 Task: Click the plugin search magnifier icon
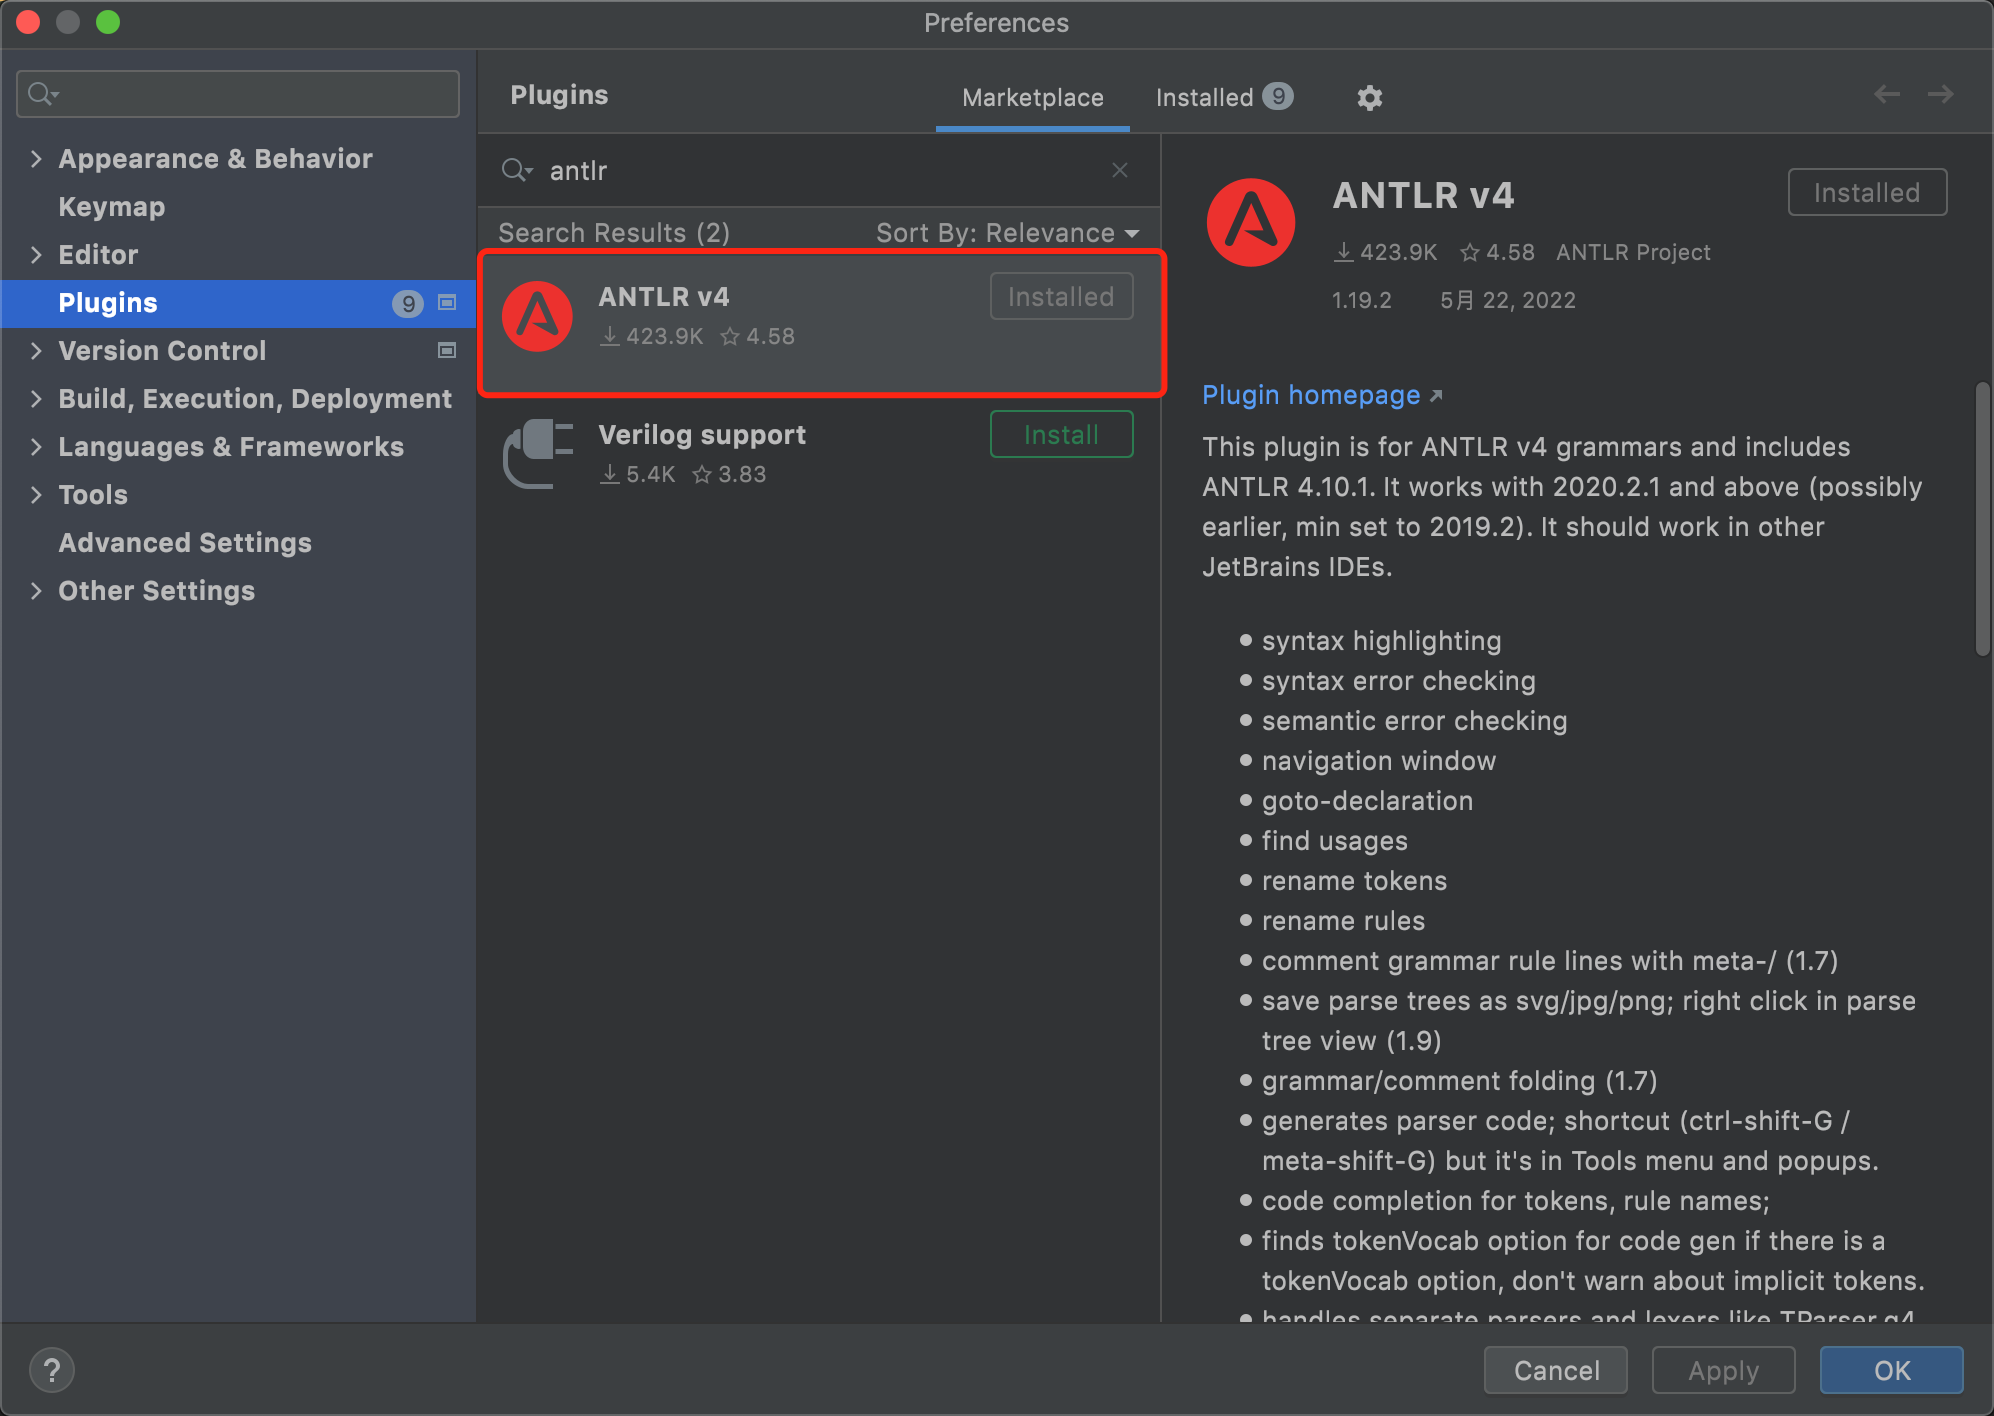516,170
